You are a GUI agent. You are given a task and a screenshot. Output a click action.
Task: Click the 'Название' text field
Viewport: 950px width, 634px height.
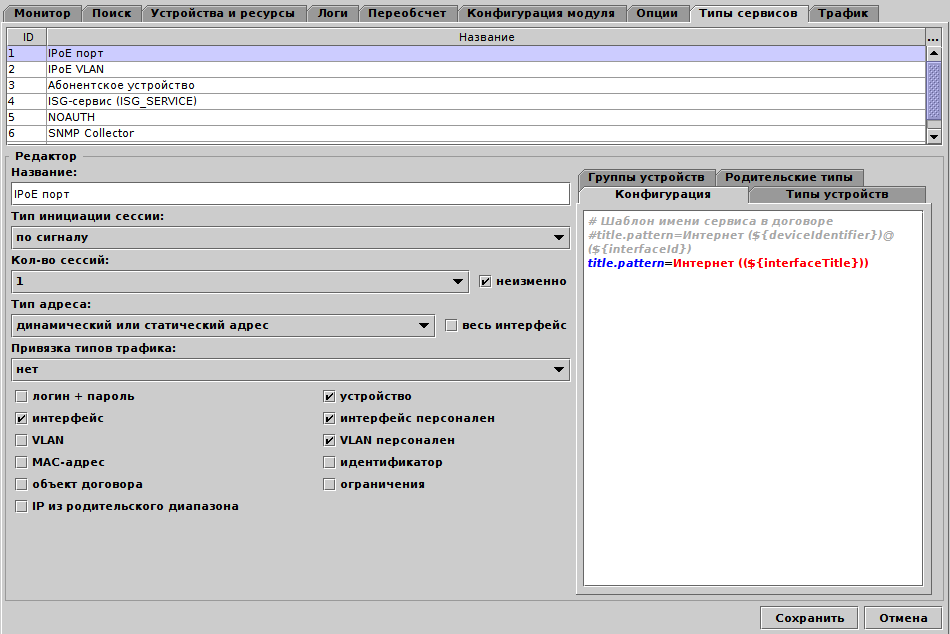290,194
